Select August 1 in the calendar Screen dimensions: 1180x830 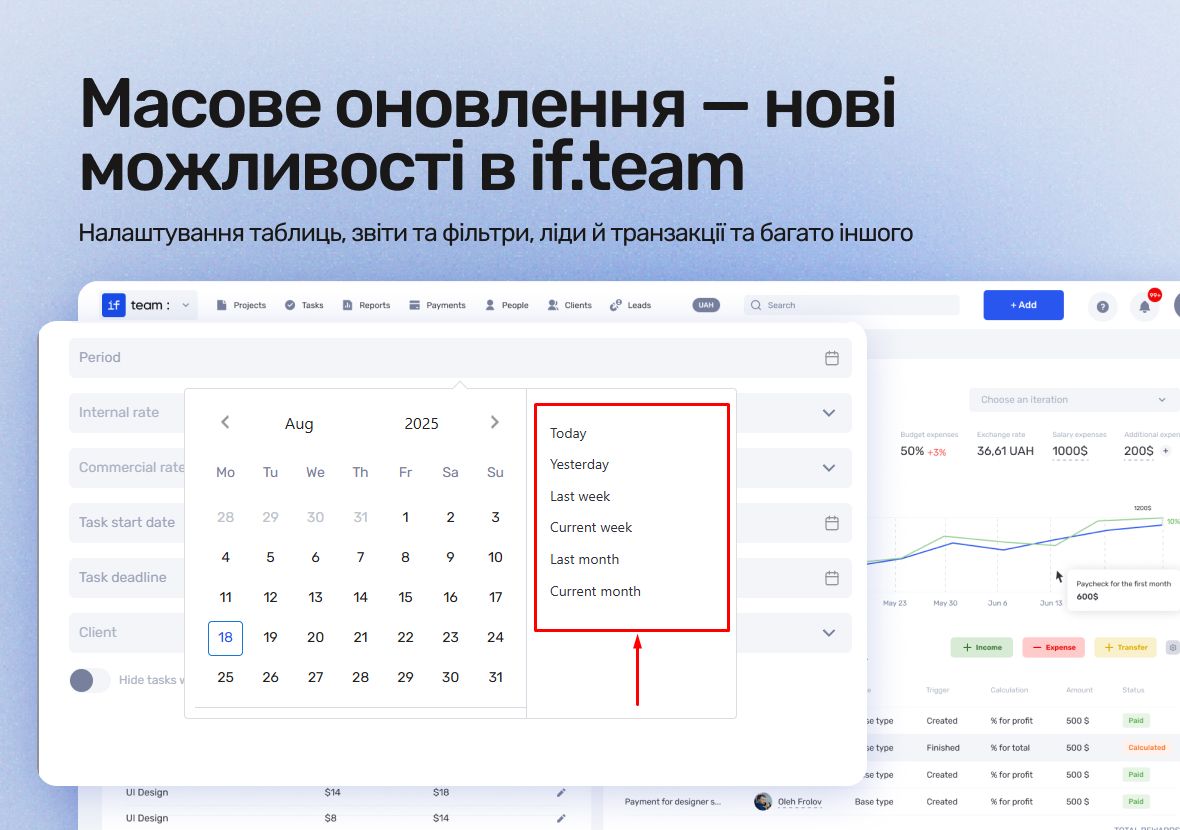pyautogui.click(x=406, y=517)
